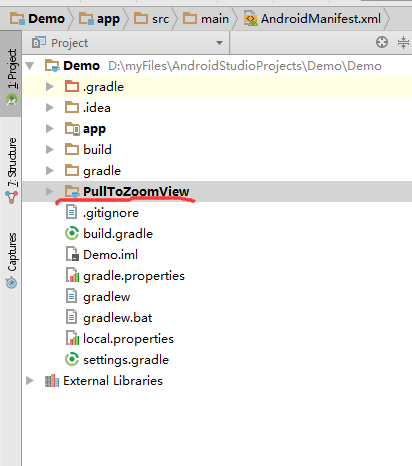Open the 7: Structure tool window tab
Viewport: 412px width, 466px height.
point(12,170)
